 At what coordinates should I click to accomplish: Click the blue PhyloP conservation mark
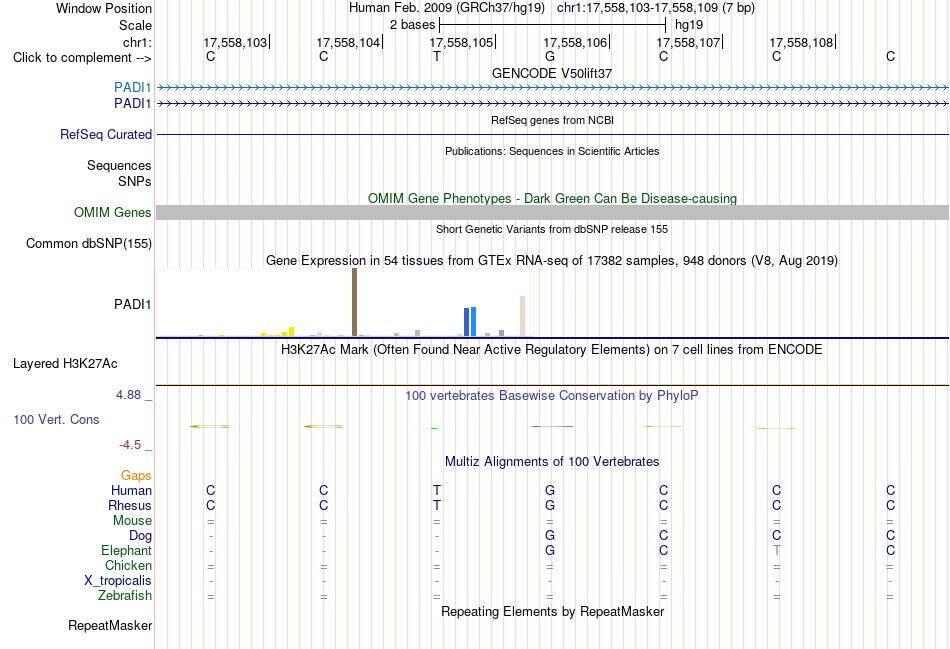[552, 427]
